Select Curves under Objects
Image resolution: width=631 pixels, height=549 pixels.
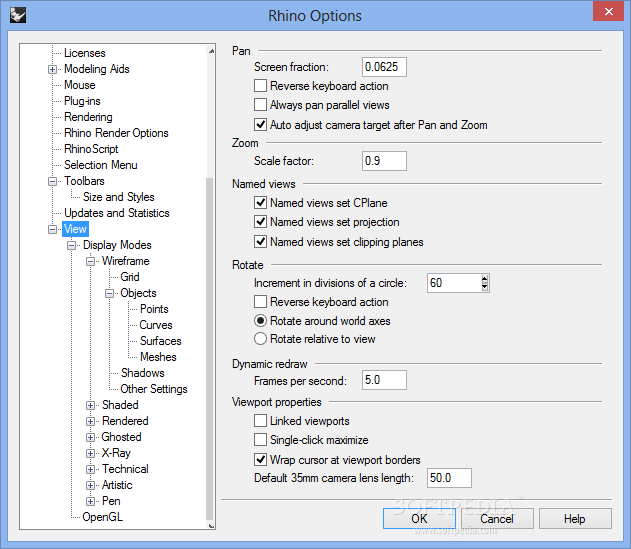pyautogui.click(x=156, y=325)
